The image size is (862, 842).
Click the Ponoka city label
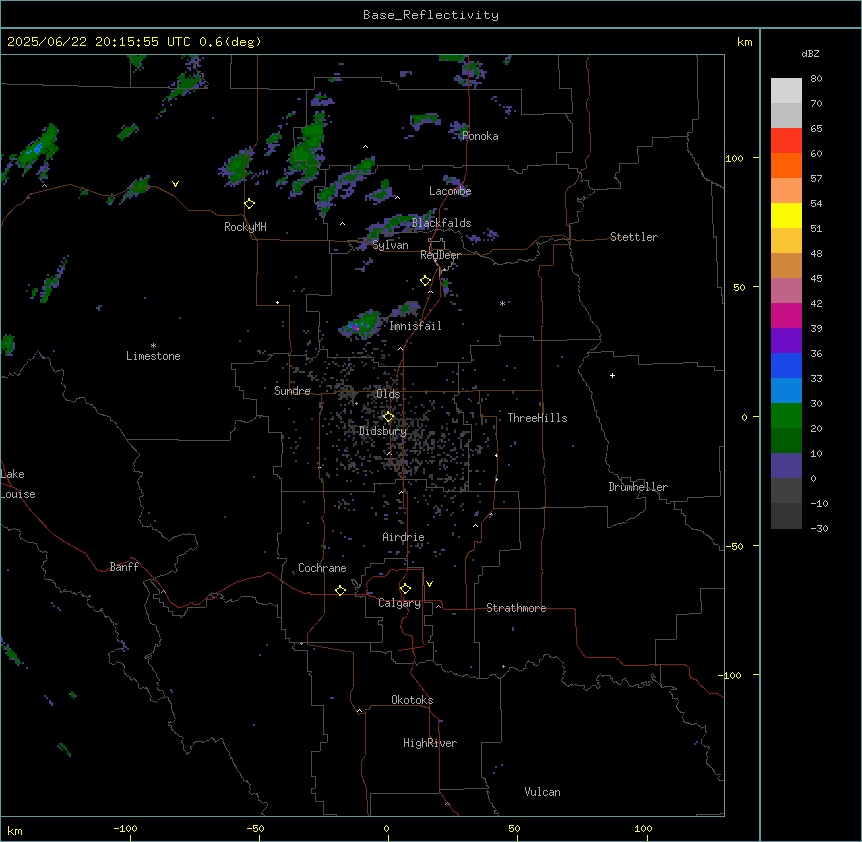[x=480, y=136]
